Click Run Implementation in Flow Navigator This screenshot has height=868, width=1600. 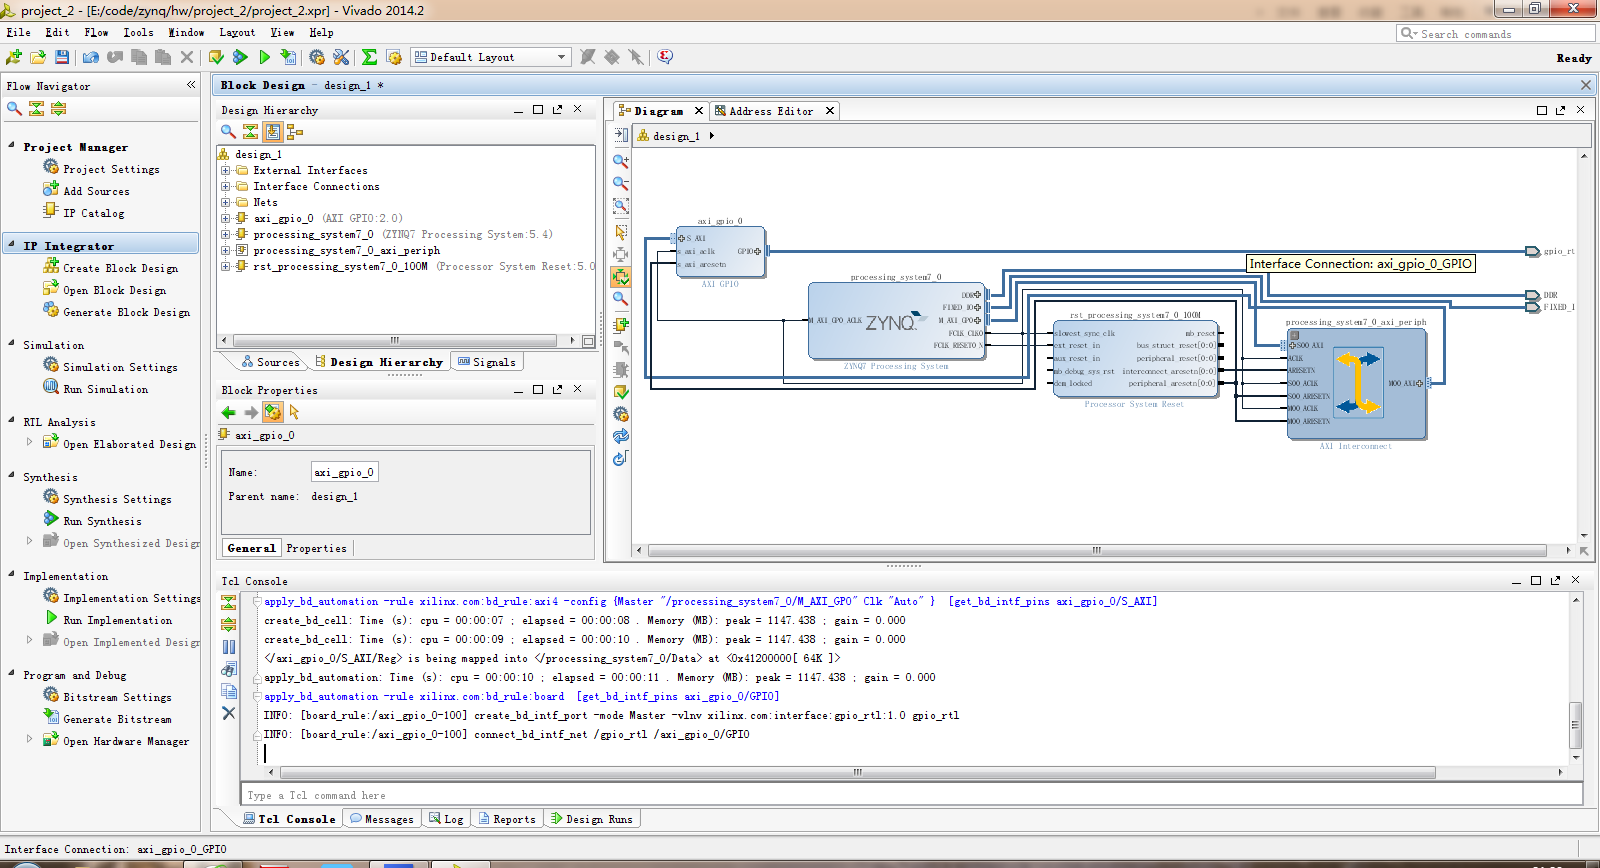click(117, 620)
